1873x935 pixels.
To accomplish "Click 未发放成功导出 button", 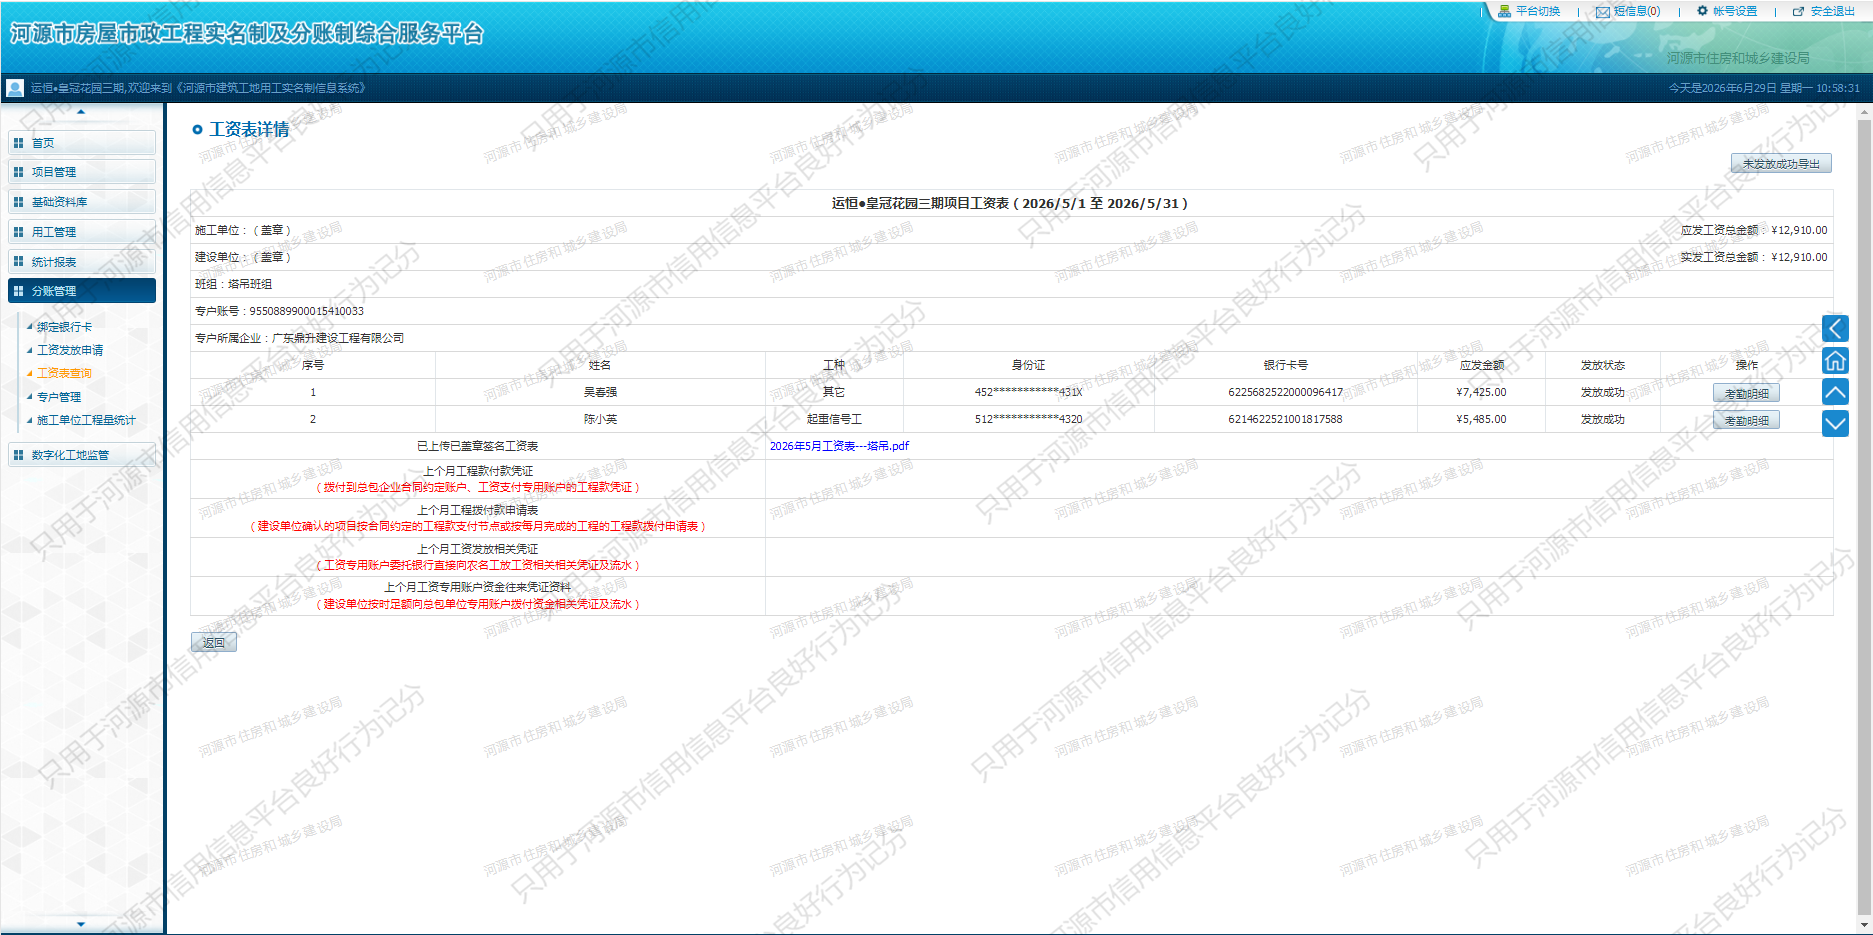I will [1781, 164].
